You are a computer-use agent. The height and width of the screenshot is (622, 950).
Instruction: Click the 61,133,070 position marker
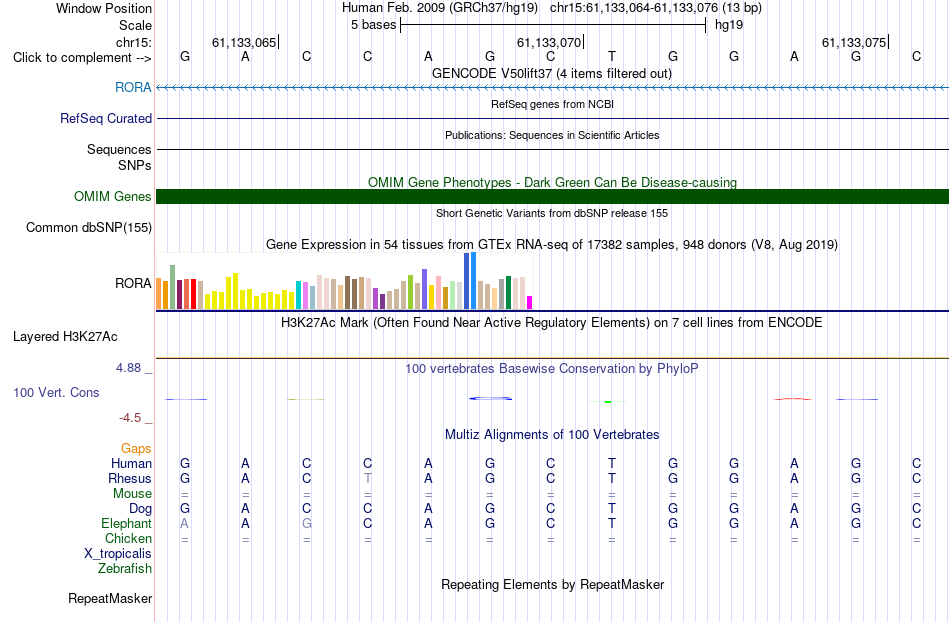[550, 42]
